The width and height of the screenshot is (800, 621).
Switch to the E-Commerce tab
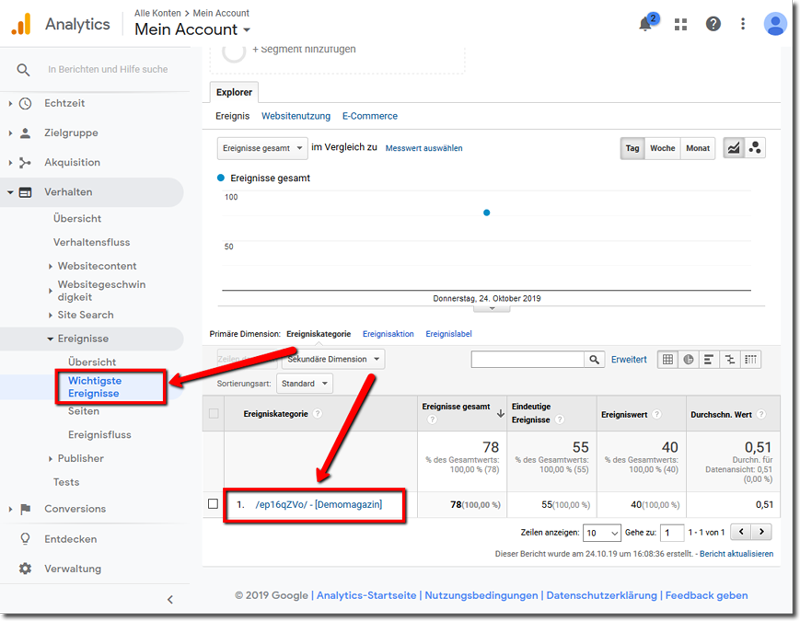(x=370, y=116)
